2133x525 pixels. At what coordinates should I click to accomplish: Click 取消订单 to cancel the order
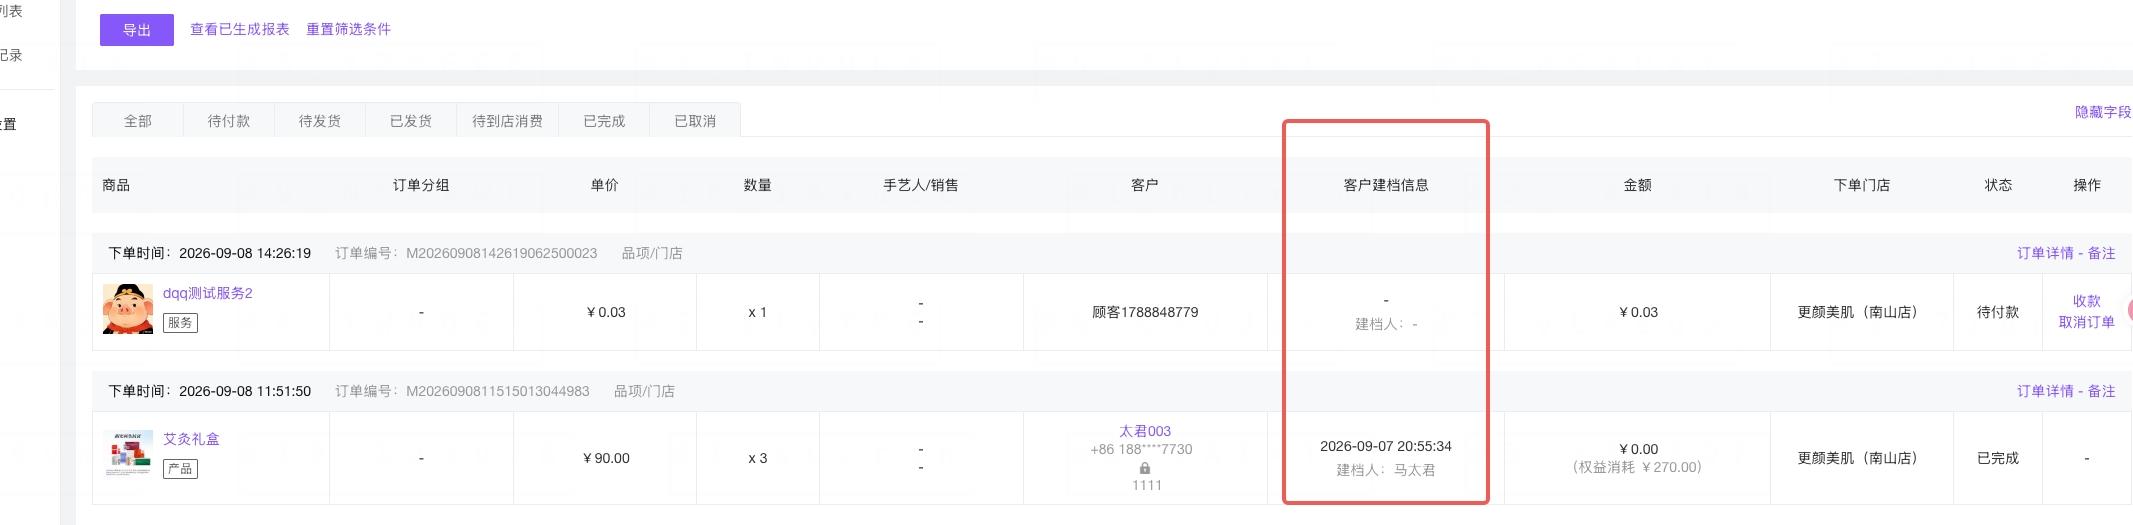pos(2086,322)
